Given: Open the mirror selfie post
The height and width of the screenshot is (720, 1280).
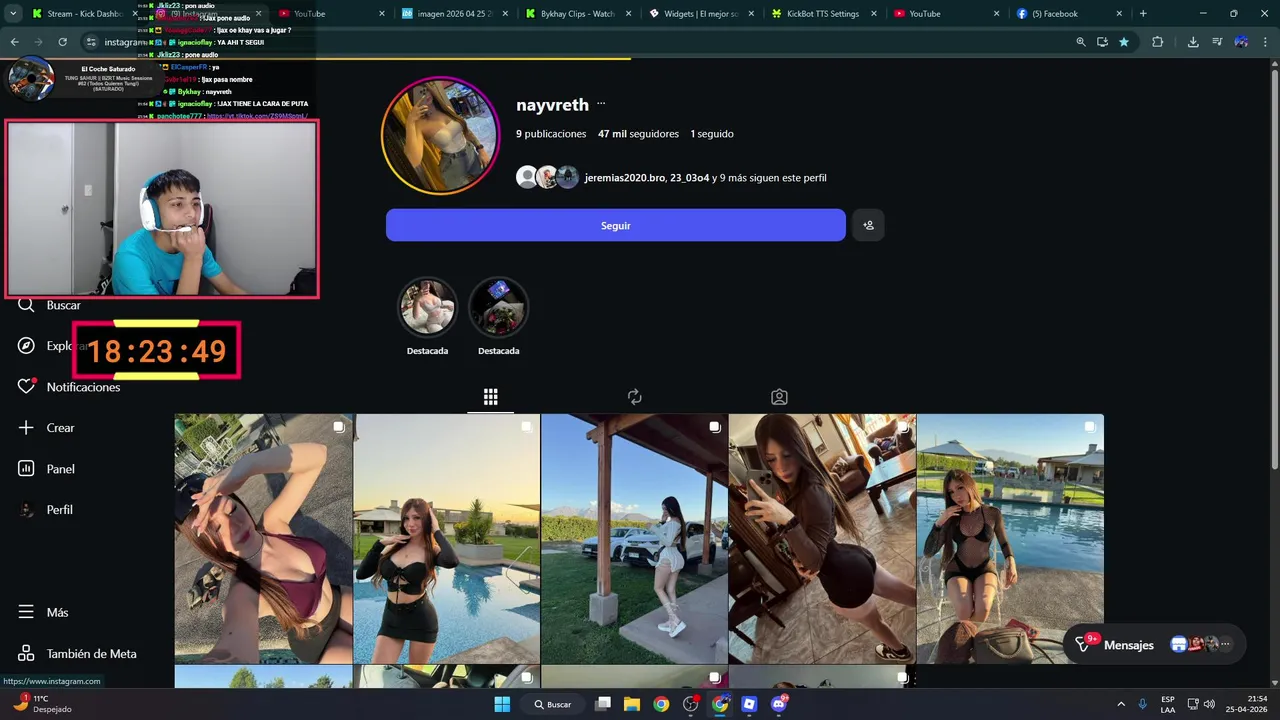Looking at the screenshot, I should pyautogui.click(x=822, y=538).
